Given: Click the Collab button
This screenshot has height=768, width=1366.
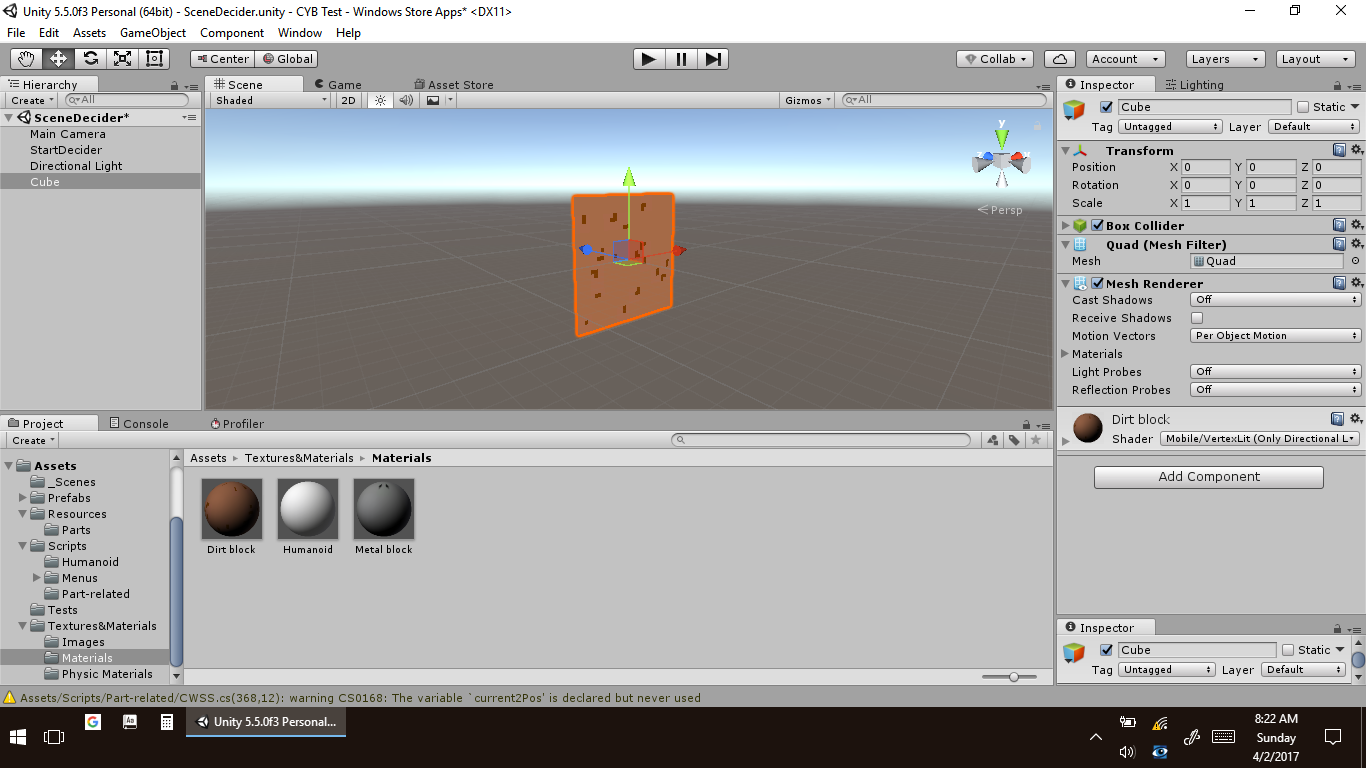Looking at the screenshot, I should (x=993, y=59).
